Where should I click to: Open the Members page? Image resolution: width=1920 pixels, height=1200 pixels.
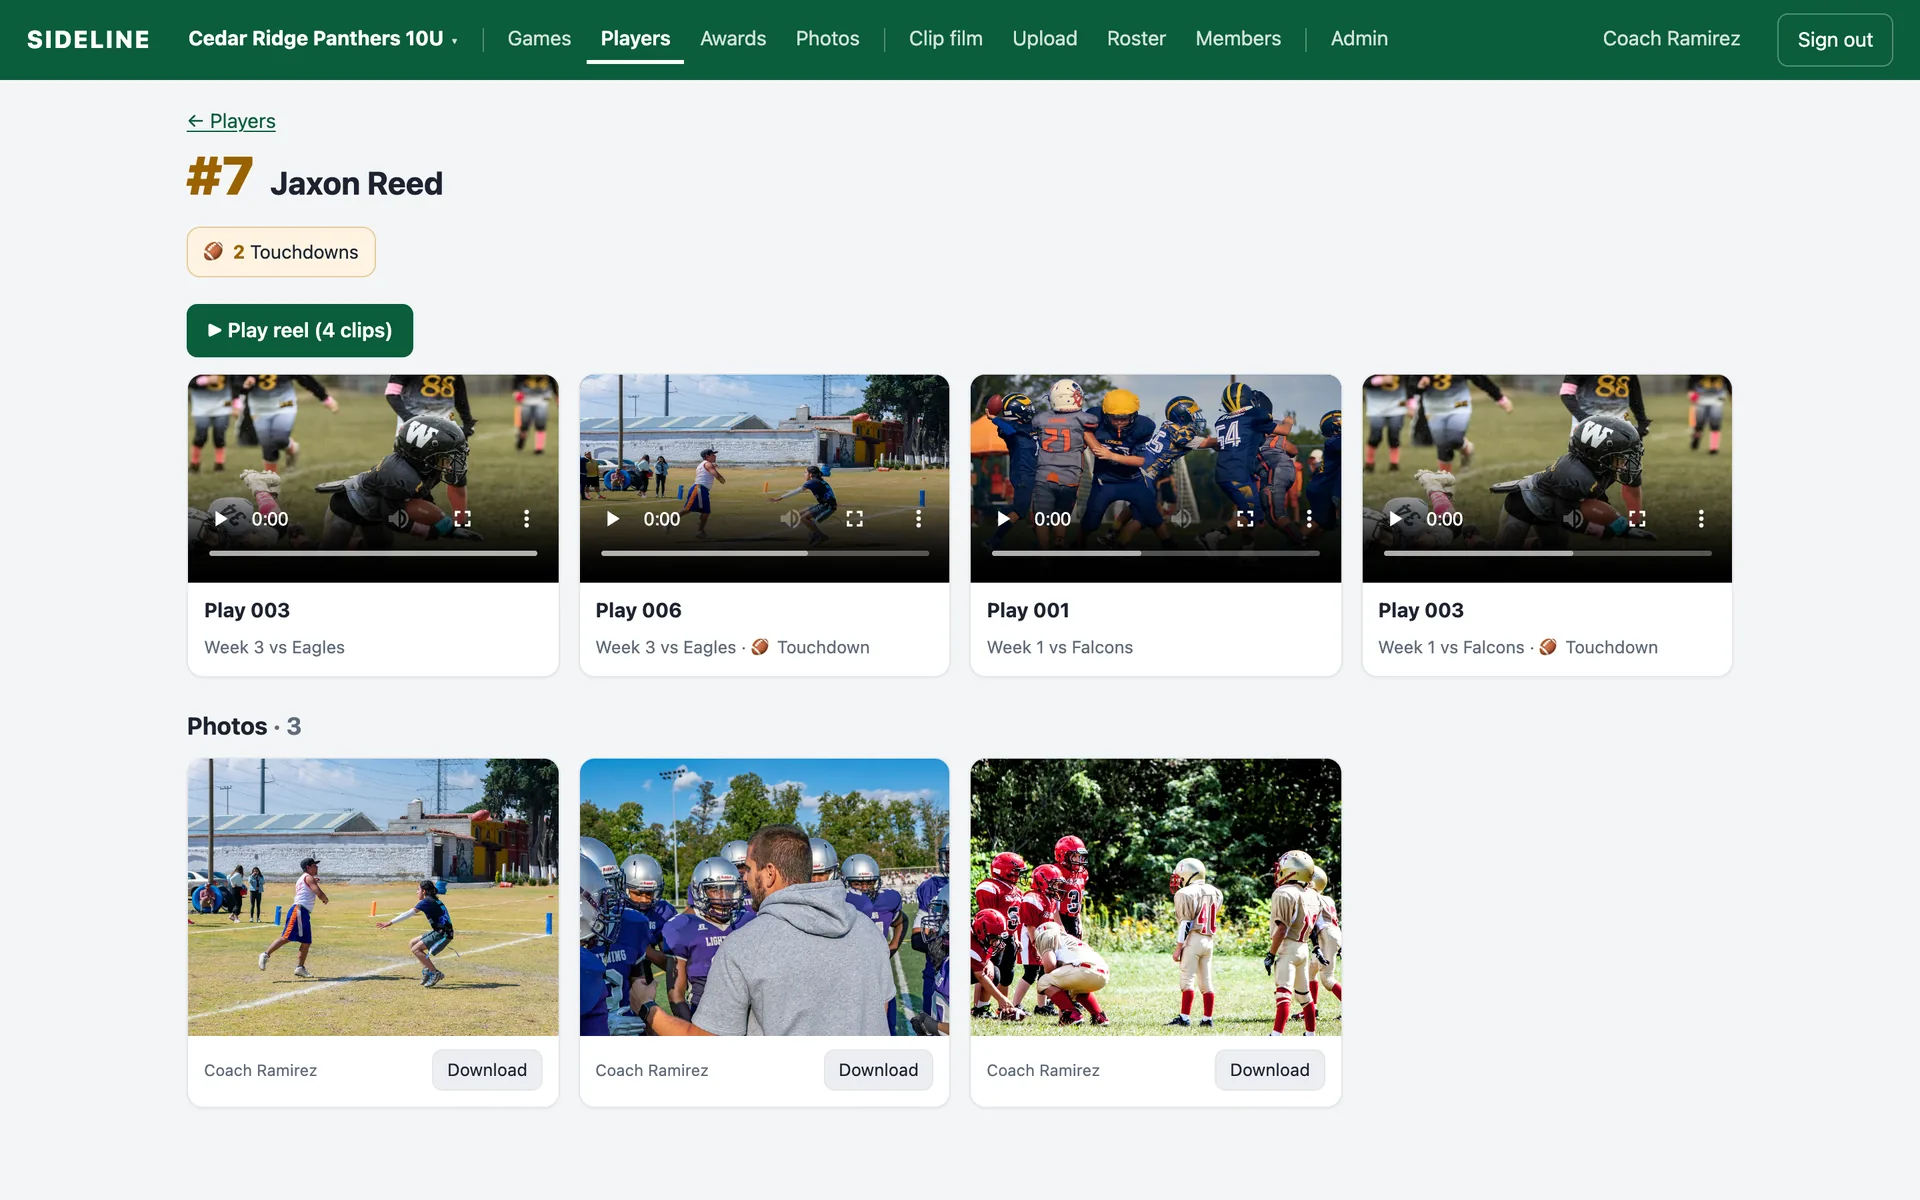1238,39
